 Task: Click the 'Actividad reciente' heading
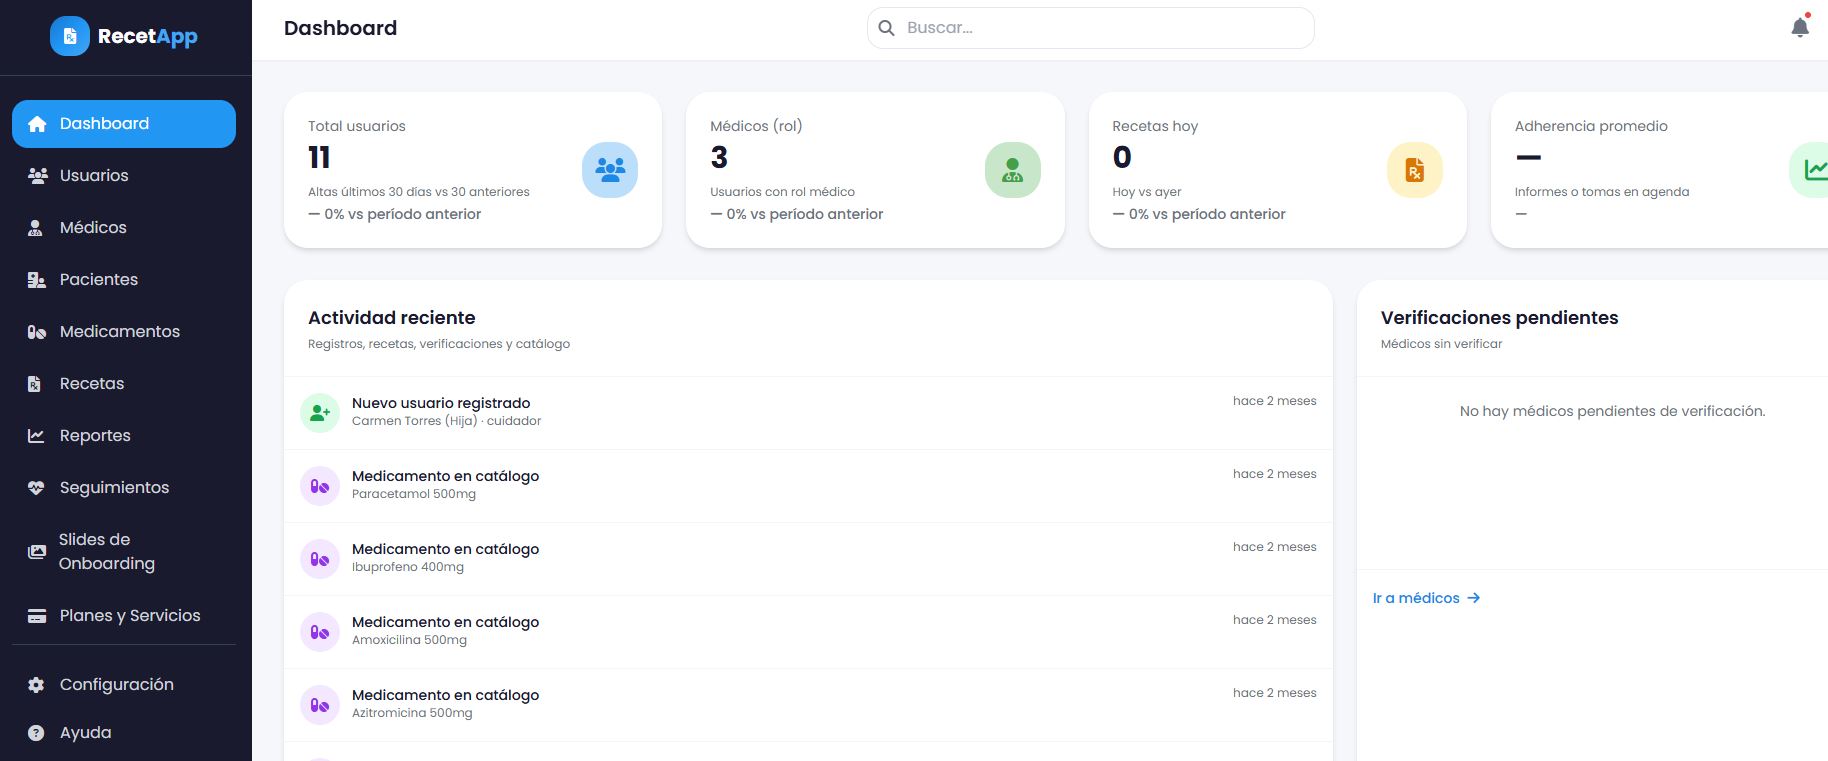point(392,318)
